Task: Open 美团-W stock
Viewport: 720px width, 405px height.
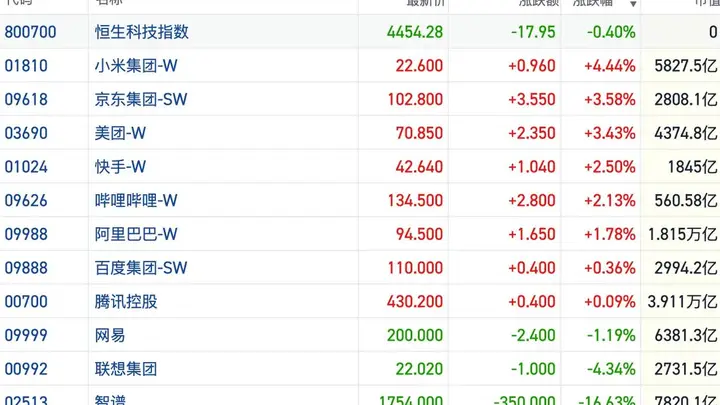Action: (120, 133)
